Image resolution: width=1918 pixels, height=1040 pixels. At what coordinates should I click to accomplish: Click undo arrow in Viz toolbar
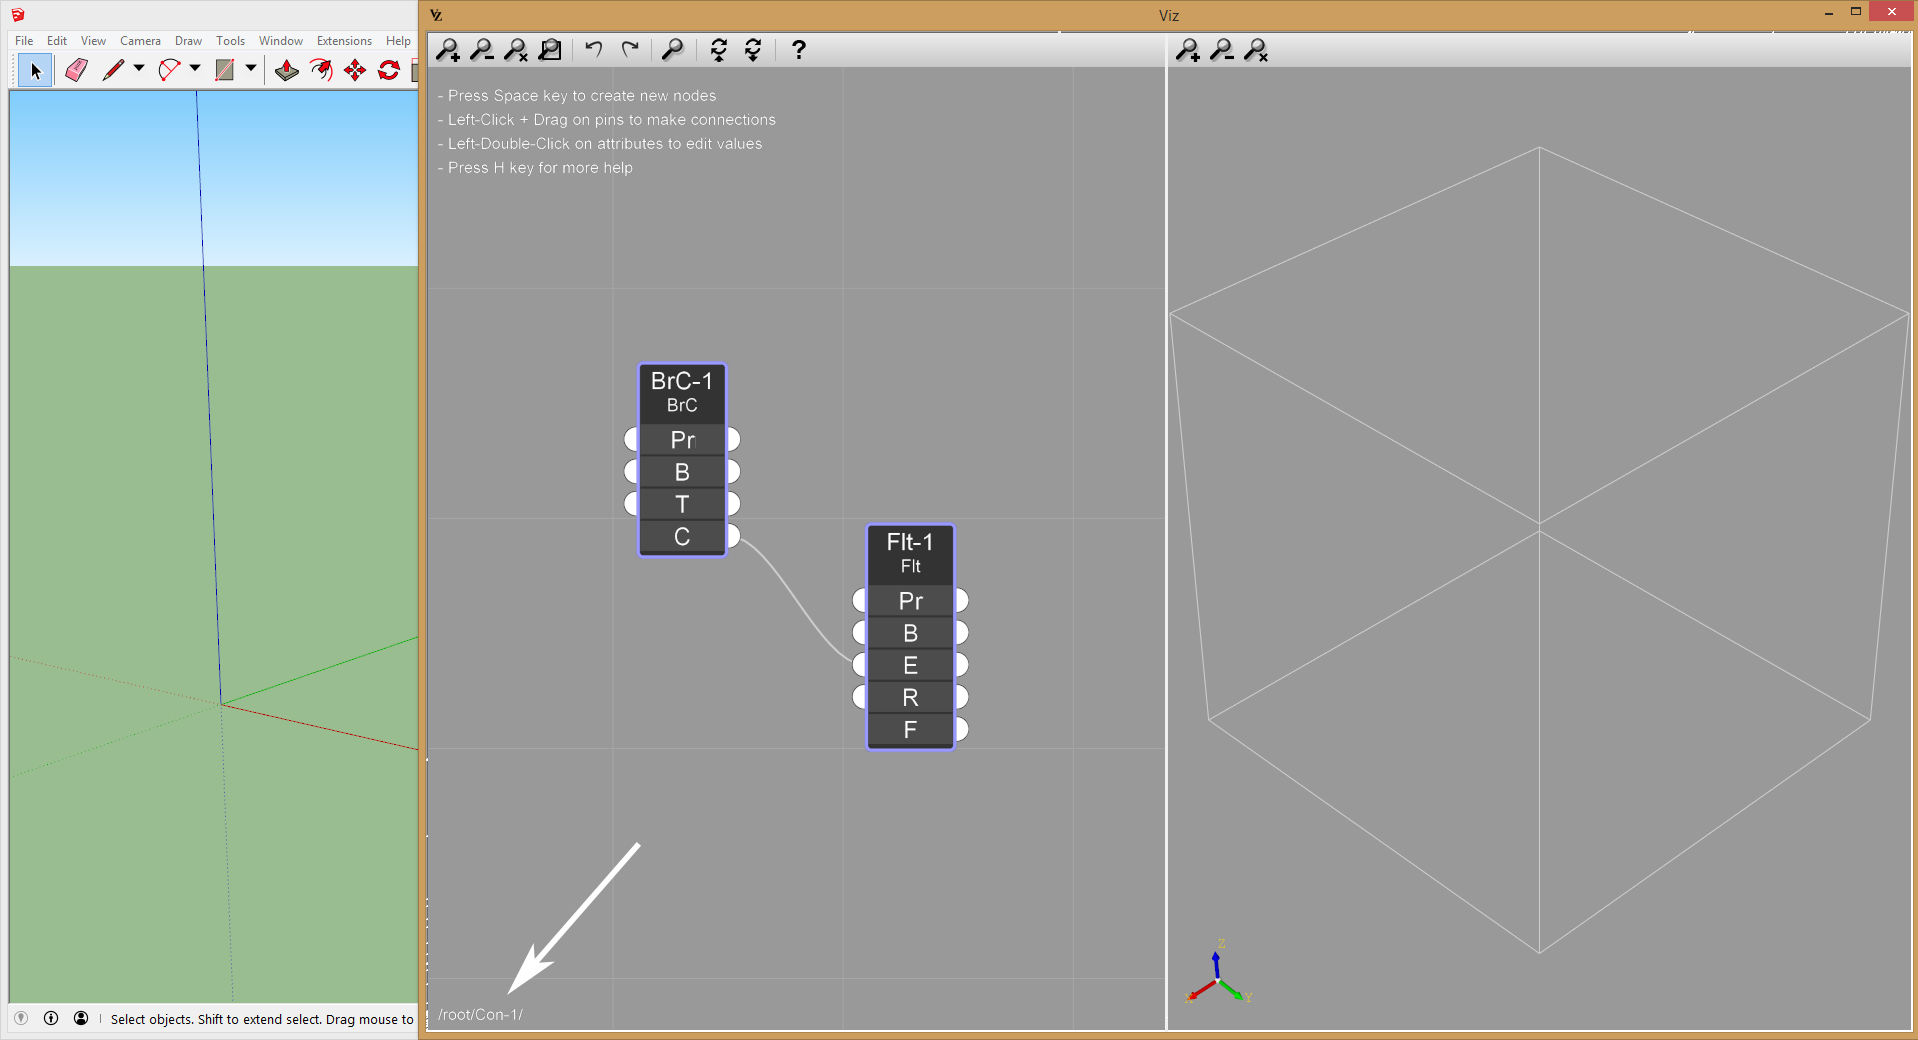tap(594, 50)
